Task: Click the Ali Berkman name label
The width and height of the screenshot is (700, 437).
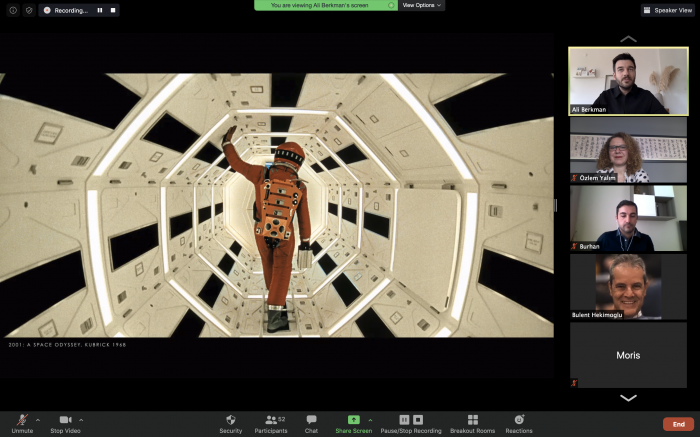Action: (589, 109)
